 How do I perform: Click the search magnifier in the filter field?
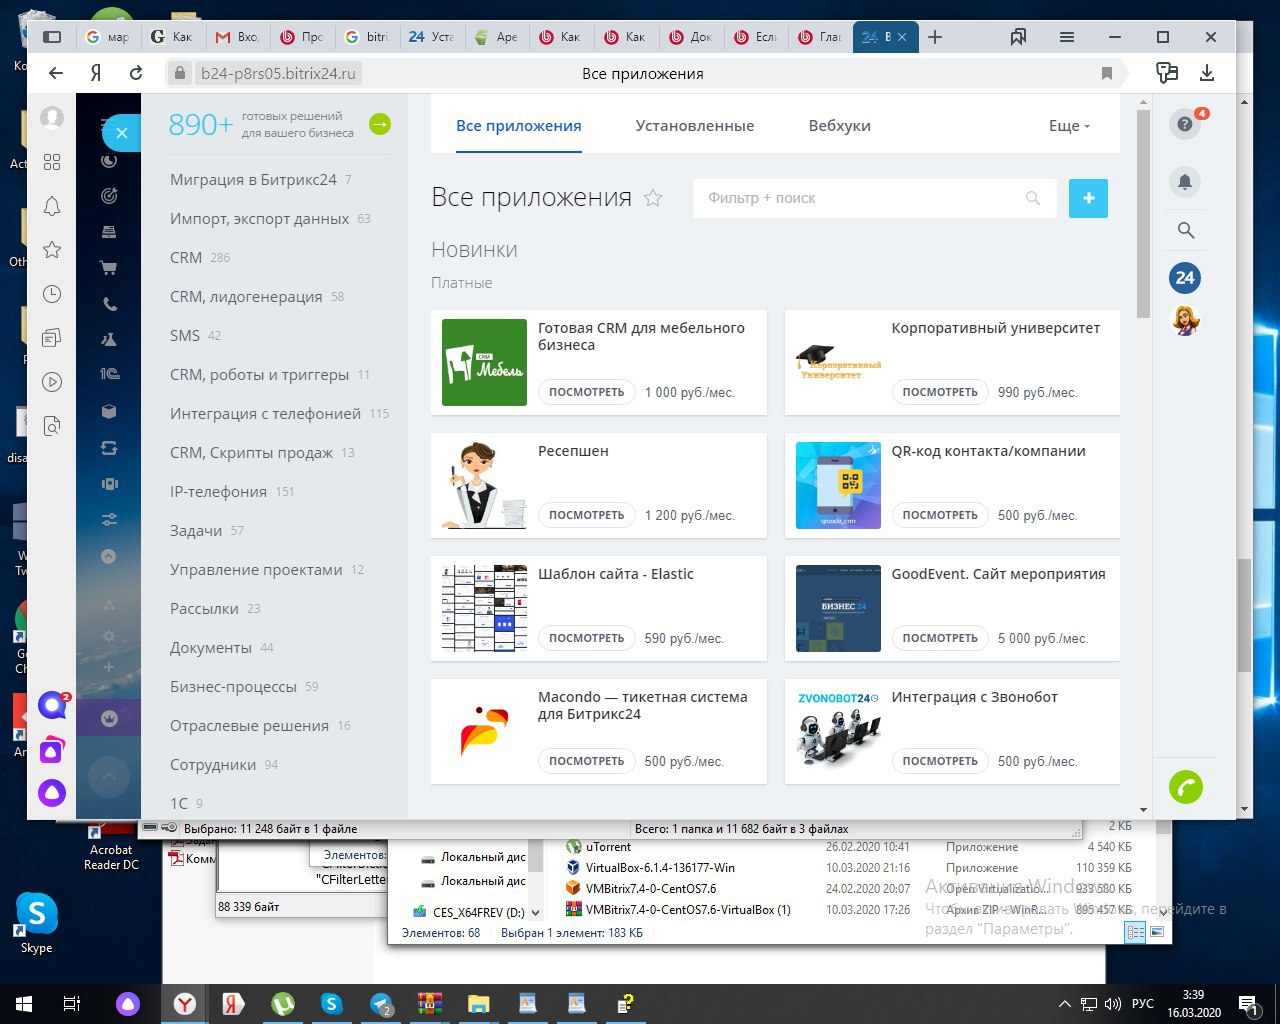1033,198
